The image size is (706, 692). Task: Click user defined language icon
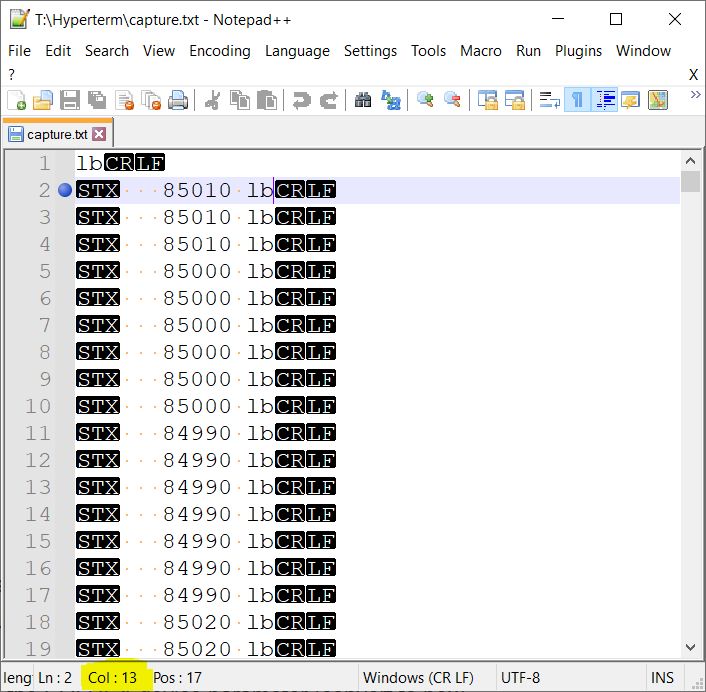pyautogui.click(x=631, y=100)
